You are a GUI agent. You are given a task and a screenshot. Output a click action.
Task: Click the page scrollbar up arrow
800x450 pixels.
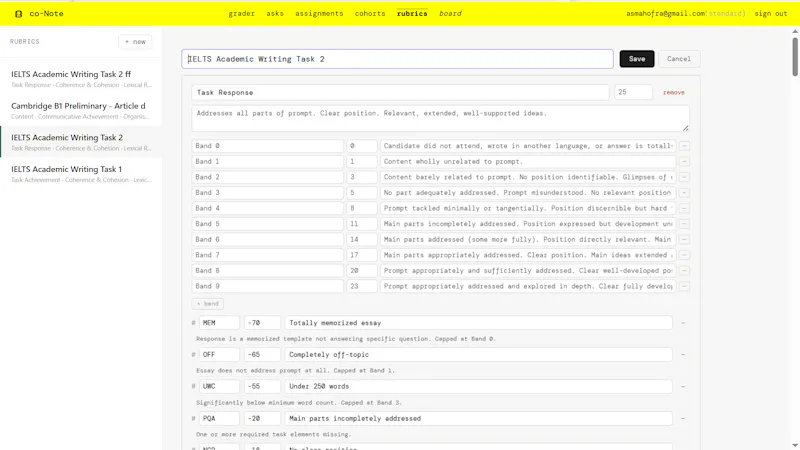click(x=795, y=32)
